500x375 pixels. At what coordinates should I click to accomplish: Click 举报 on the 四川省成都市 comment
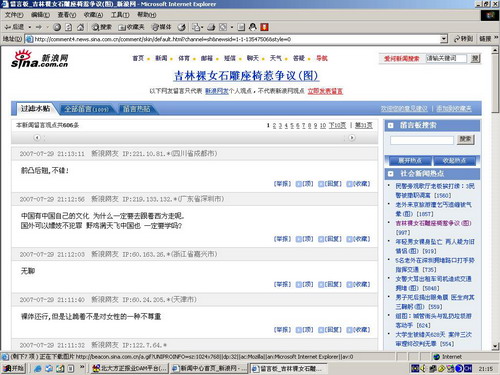283,184
